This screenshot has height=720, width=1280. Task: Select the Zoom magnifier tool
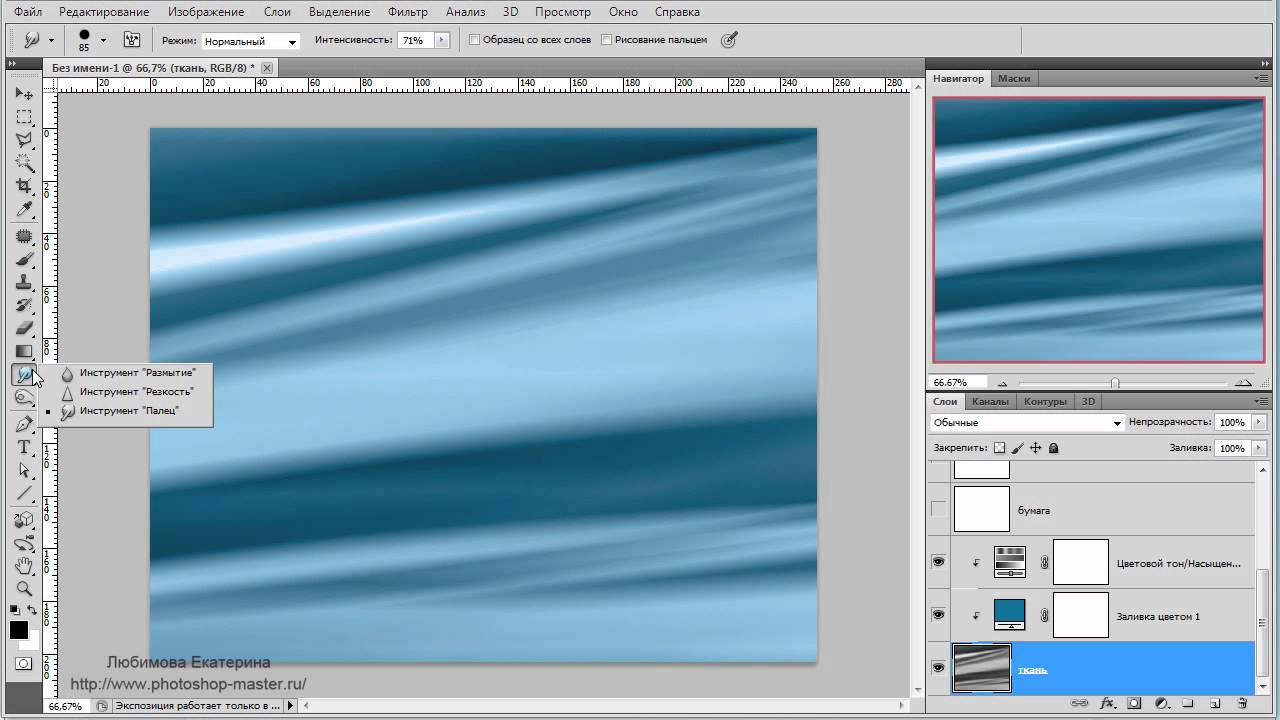[24, 589]
